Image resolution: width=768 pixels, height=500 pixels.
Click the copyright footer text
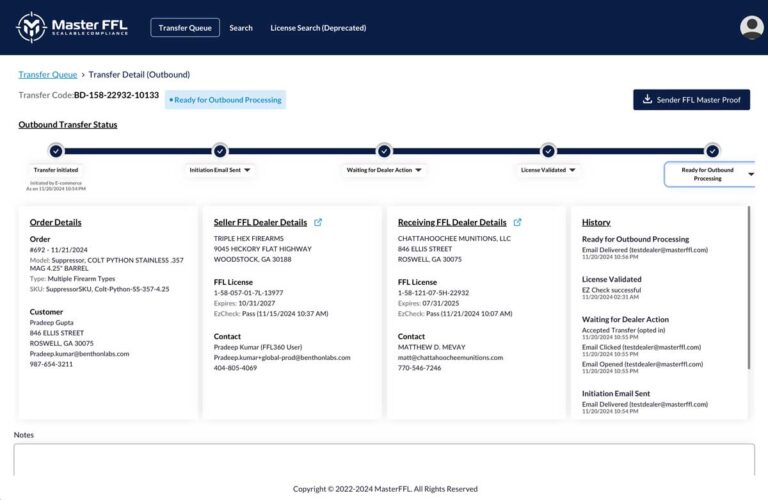click(x=385, y=489)
